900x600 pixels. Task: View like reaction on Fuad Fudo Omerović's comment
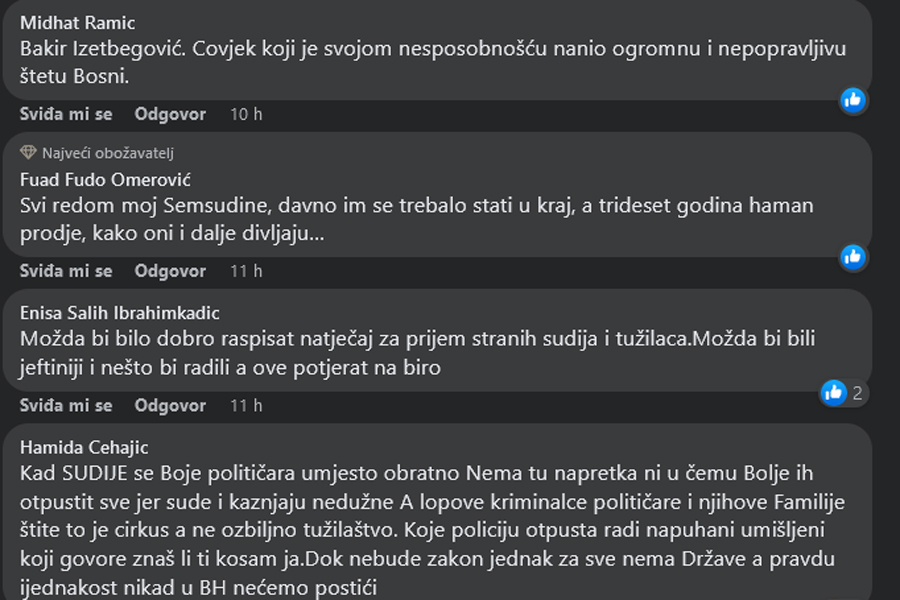853,257
